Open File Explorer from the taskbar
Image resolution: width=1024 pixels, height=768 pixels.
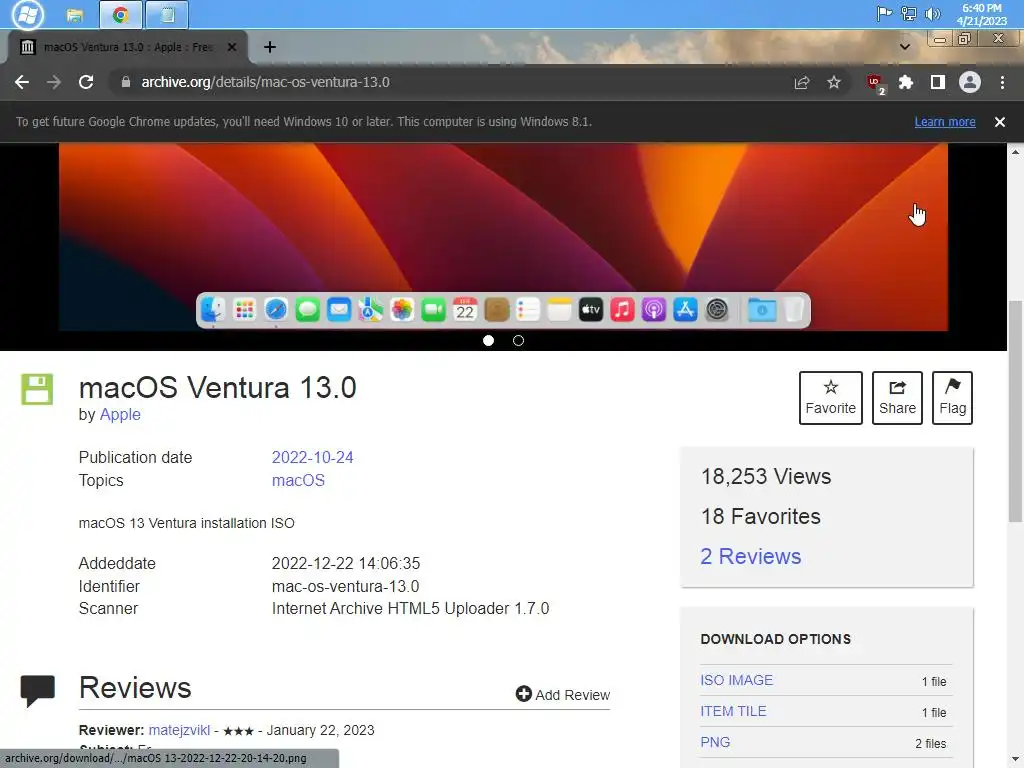coord(75,14)
